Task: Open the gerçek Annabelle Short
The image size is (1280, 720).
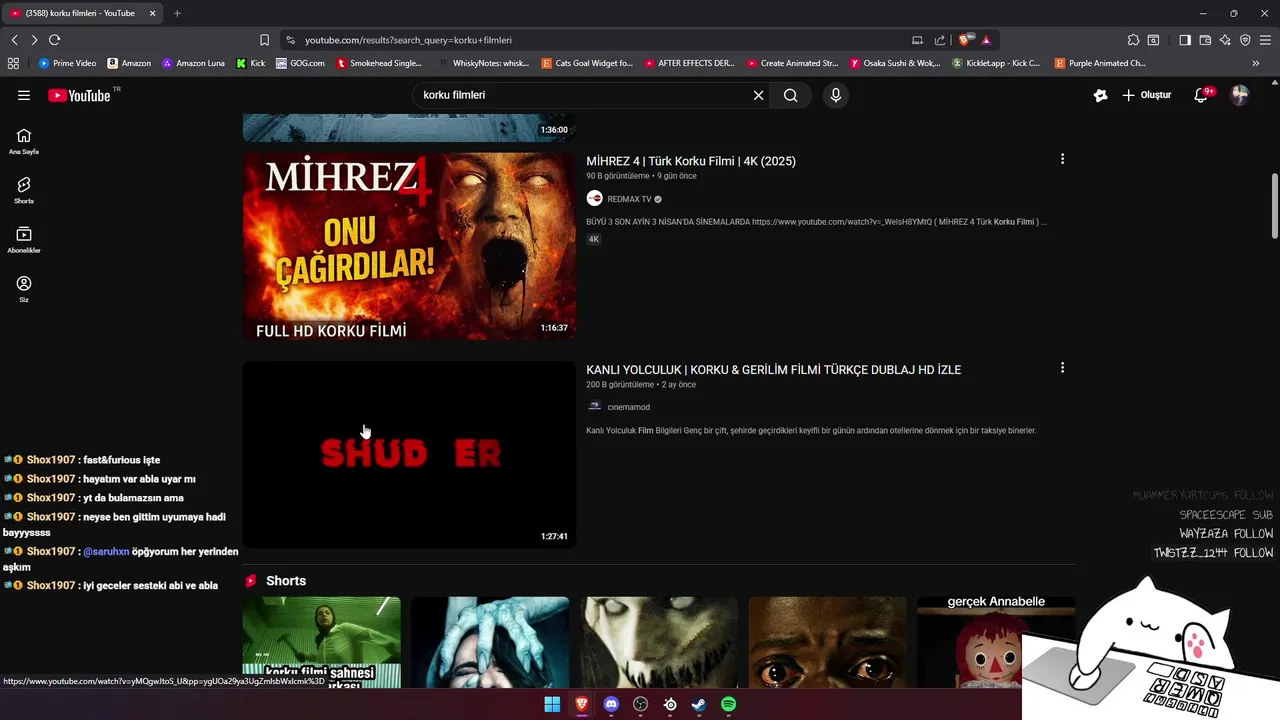Action: coord(996,642)
